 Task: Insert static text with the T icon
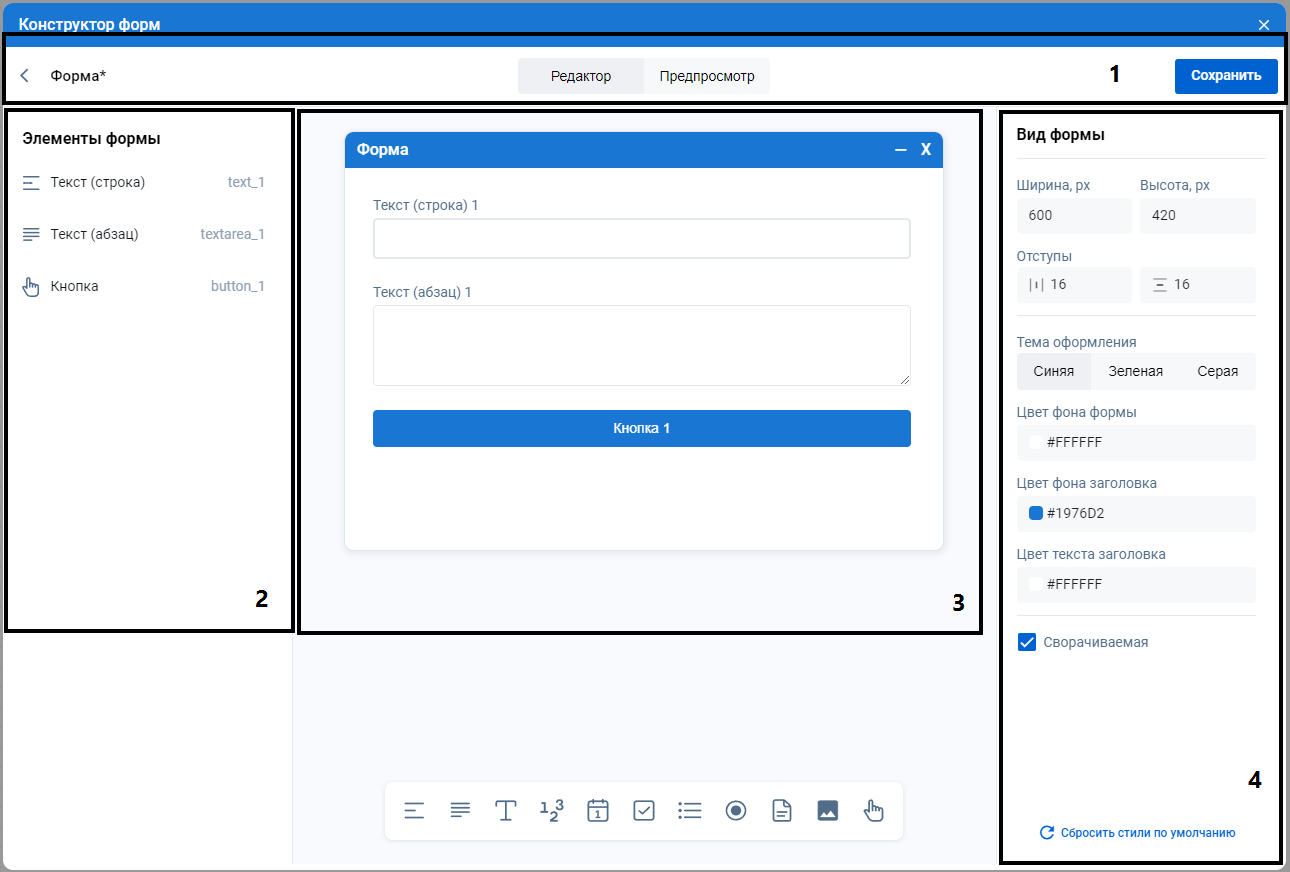pyautogui.click(x=506, y=810)
